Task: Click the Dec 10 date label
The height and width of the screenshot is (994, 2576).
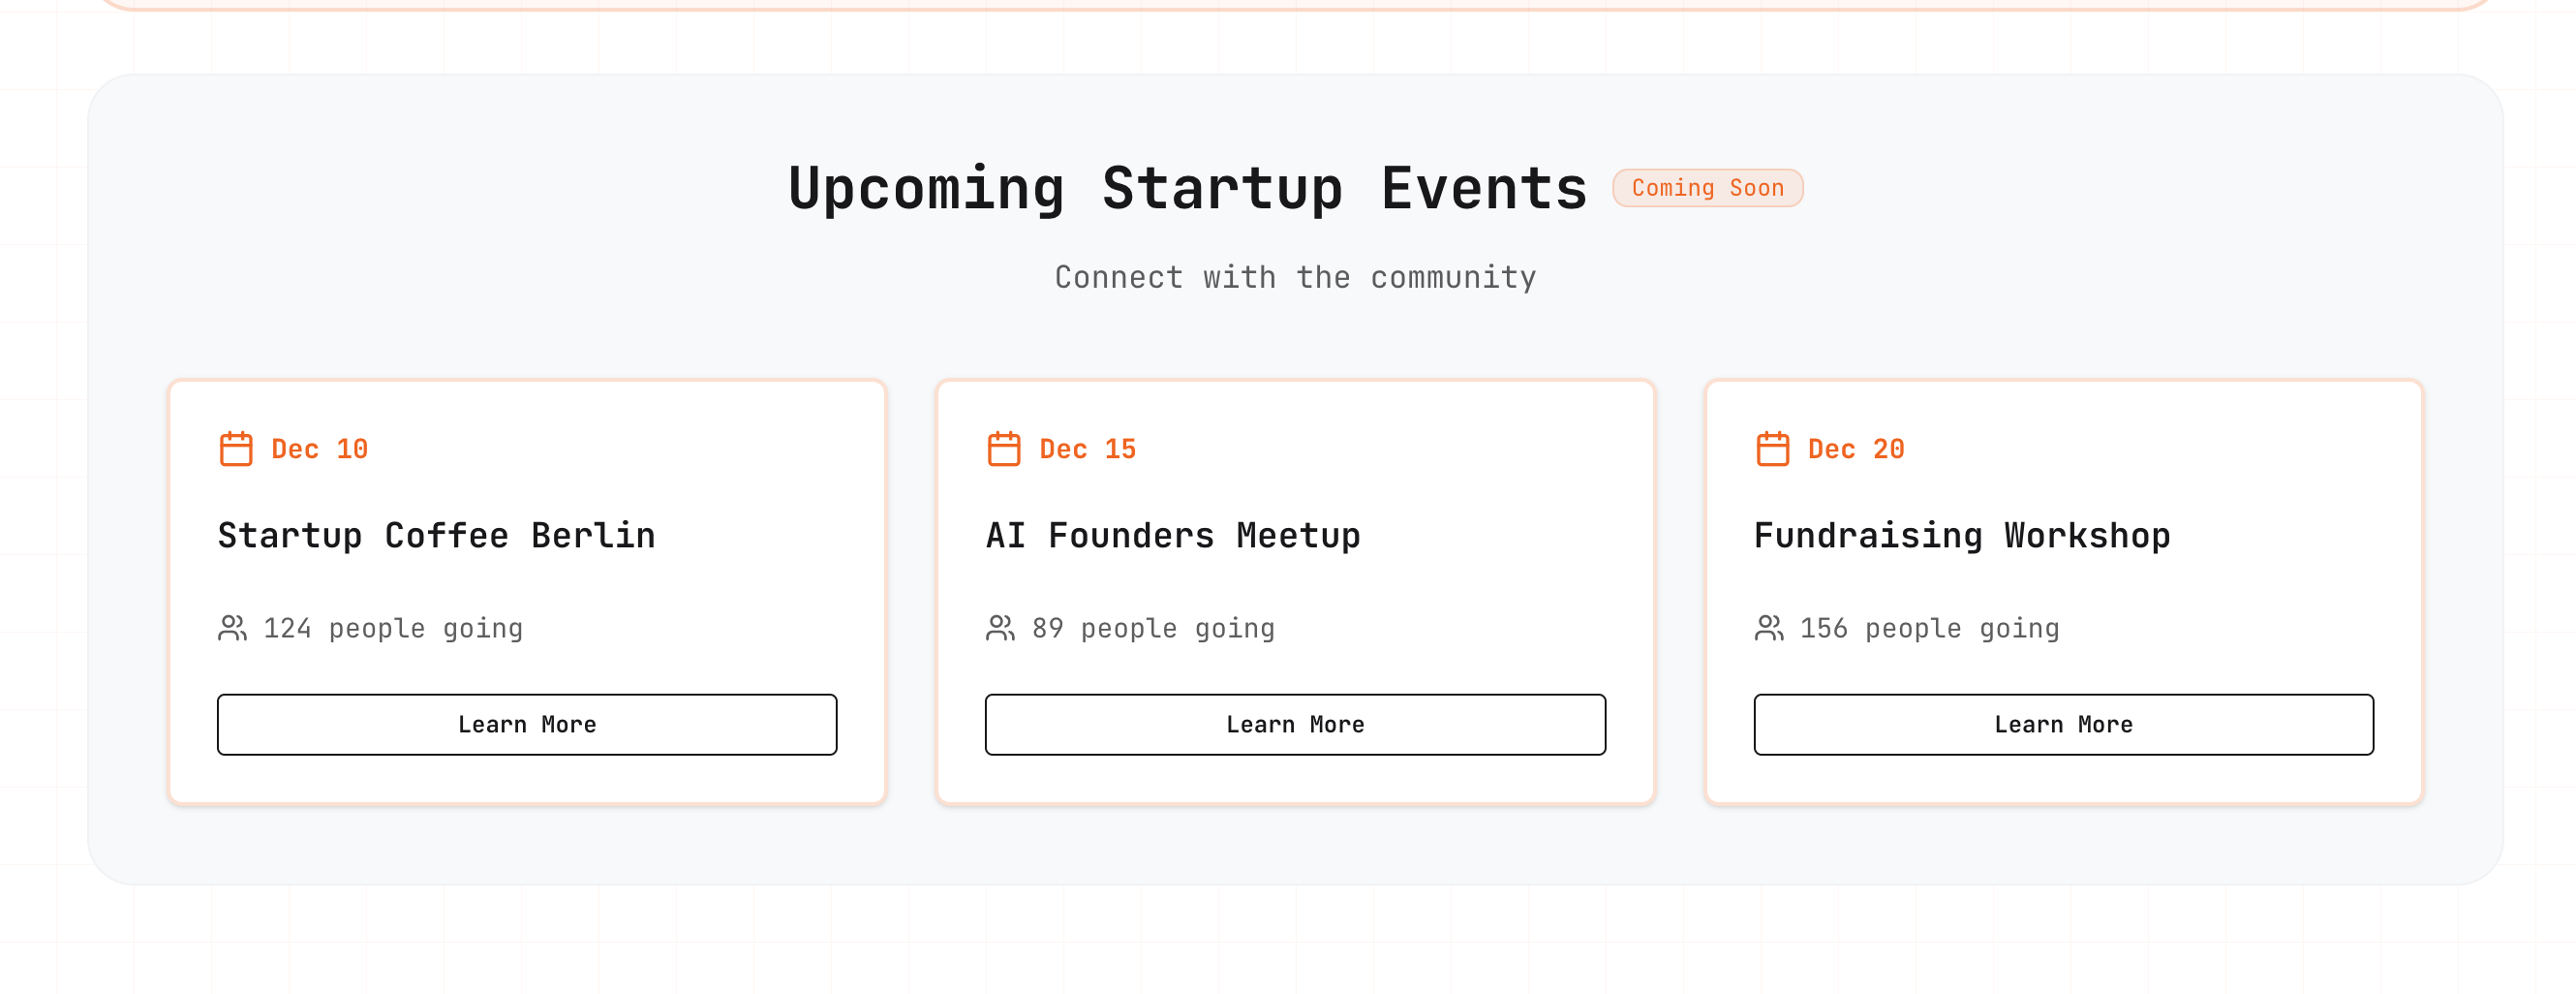Action: [x=319, y=449]
